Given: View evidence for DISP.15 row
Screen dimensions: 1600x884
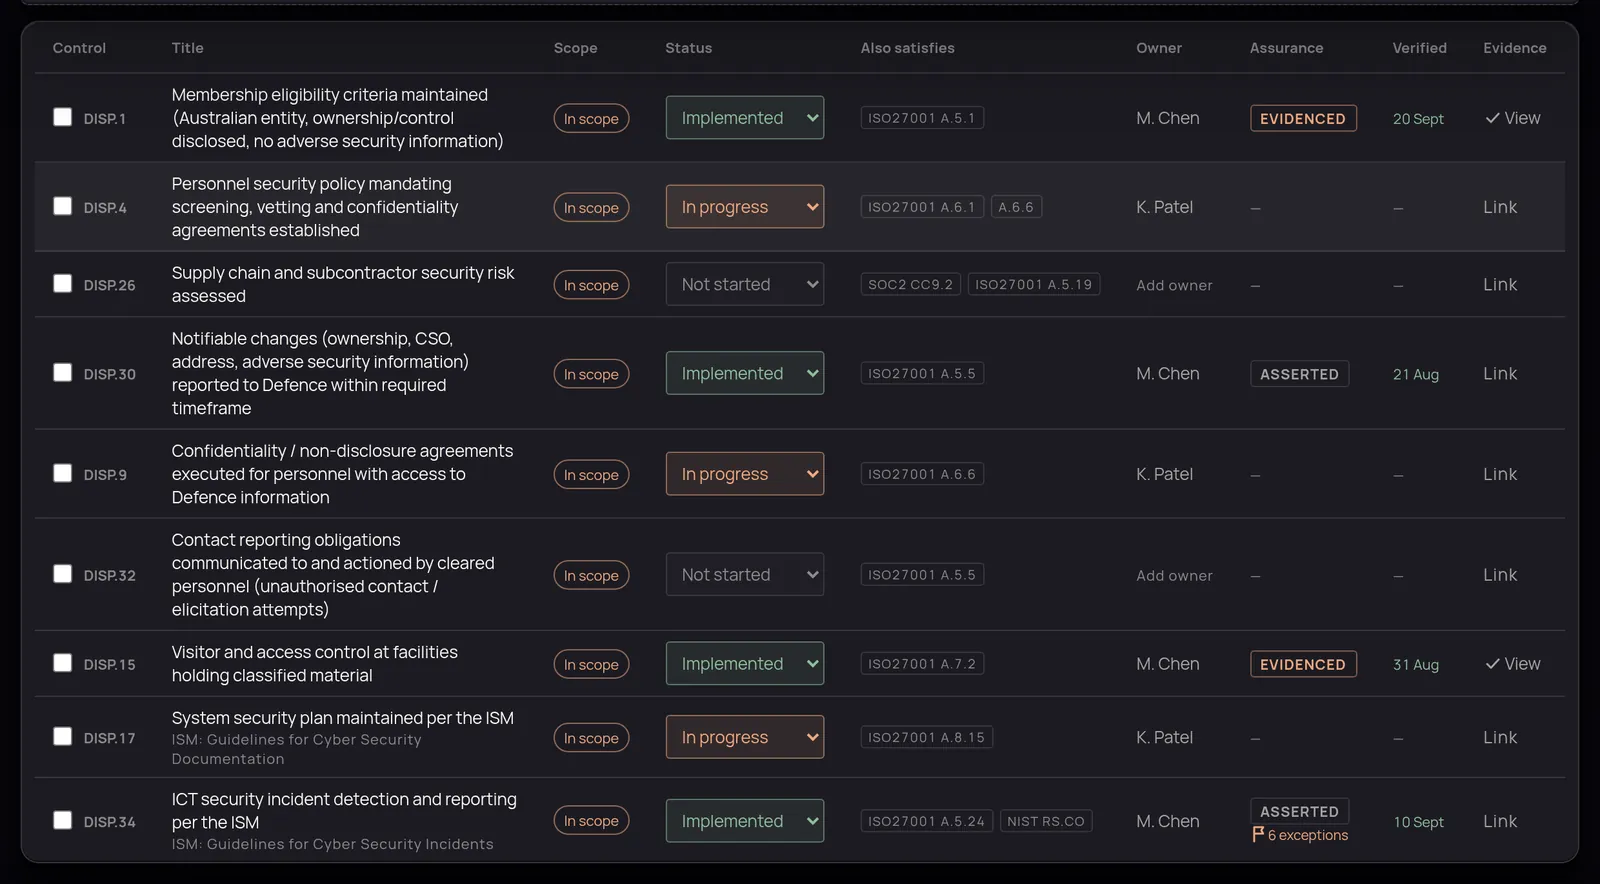Looking at the screenshot, I should 1512,664.
